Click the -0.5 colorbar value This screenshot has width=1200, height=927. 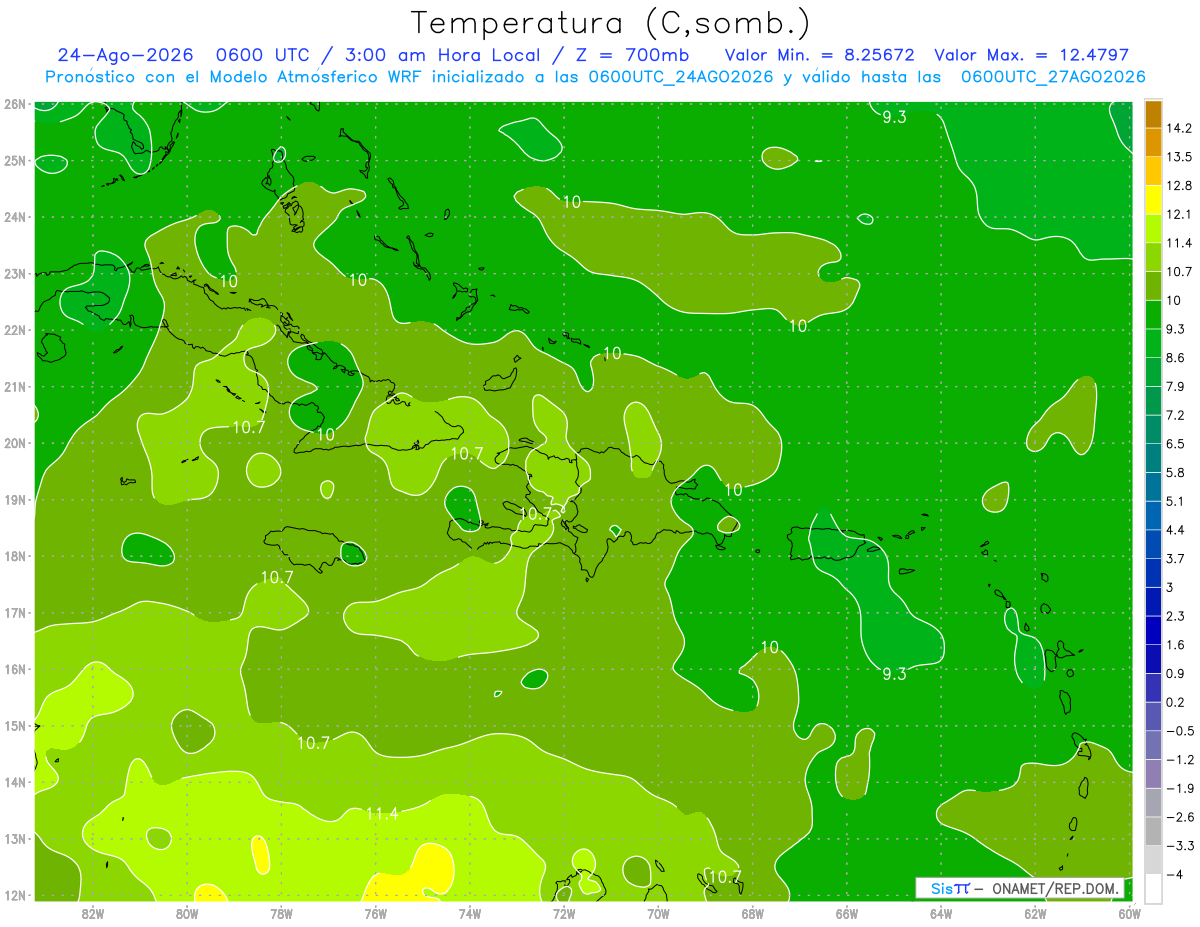click(x=1179, y=730)
